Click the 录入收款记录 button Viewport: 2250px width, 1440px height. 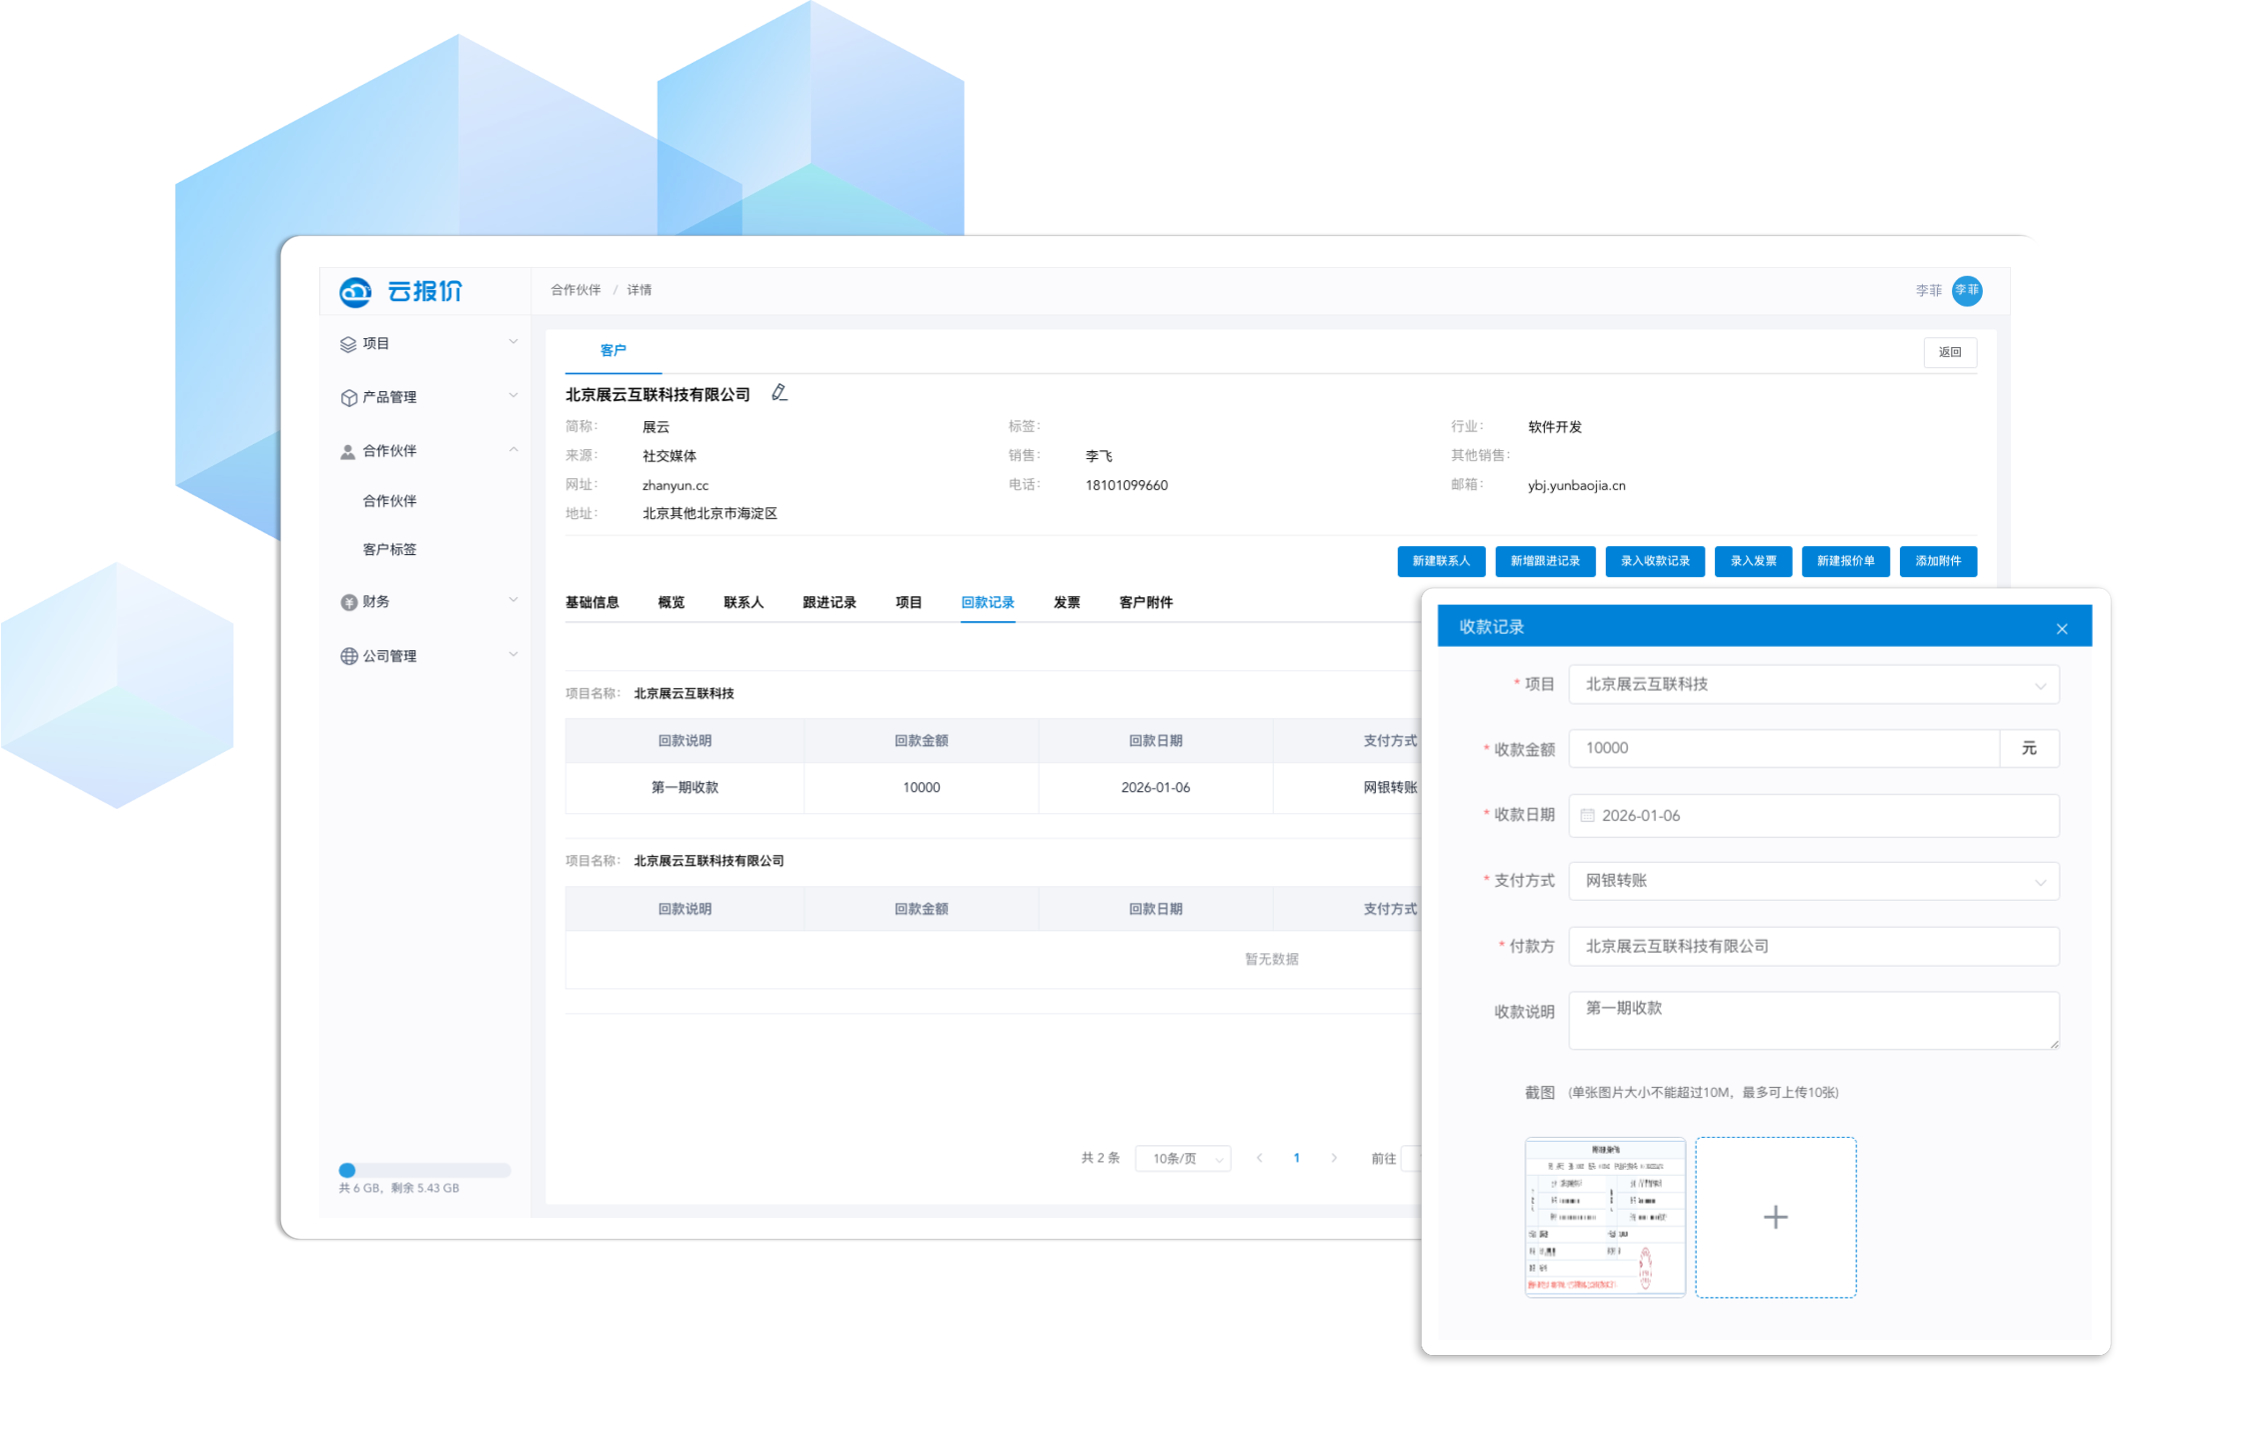(1654, 561)
